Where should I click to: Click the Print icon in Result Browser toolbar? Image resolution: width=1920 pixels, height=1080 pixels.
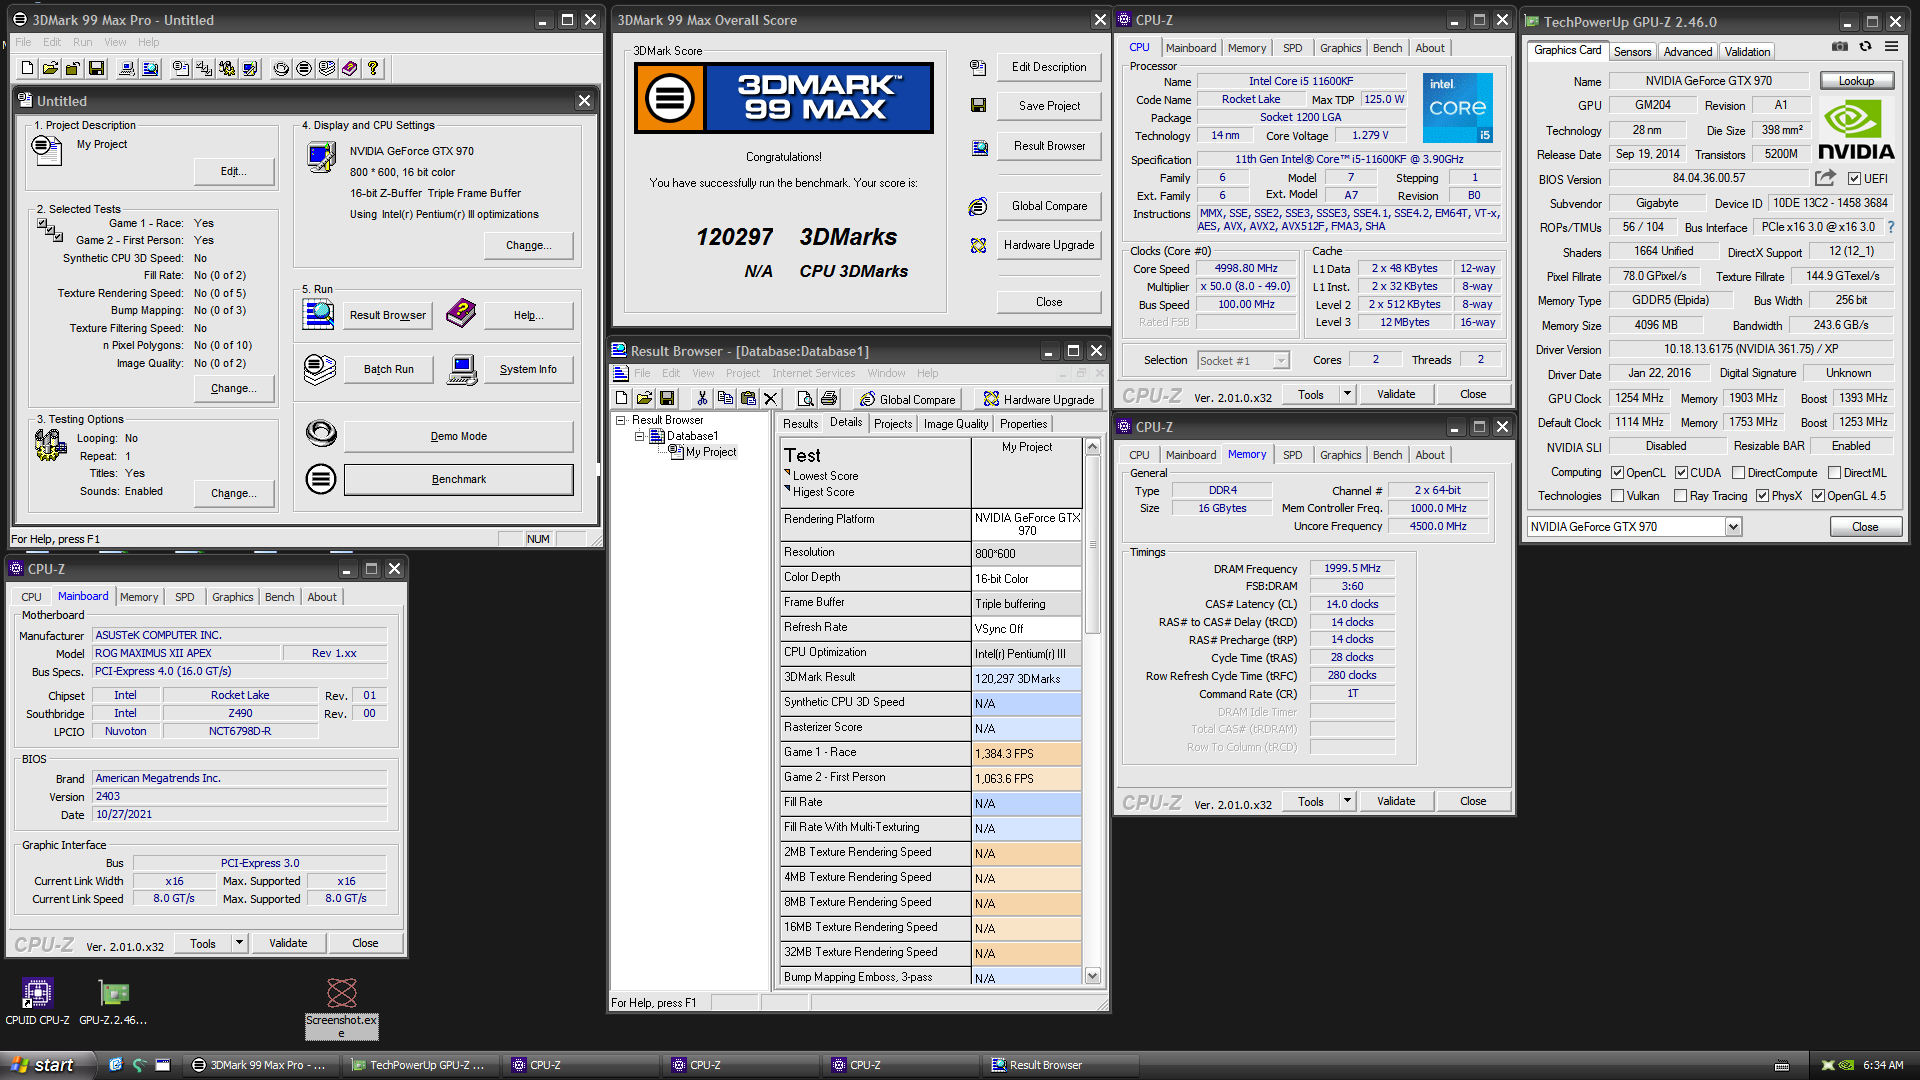tap(828, 398)
